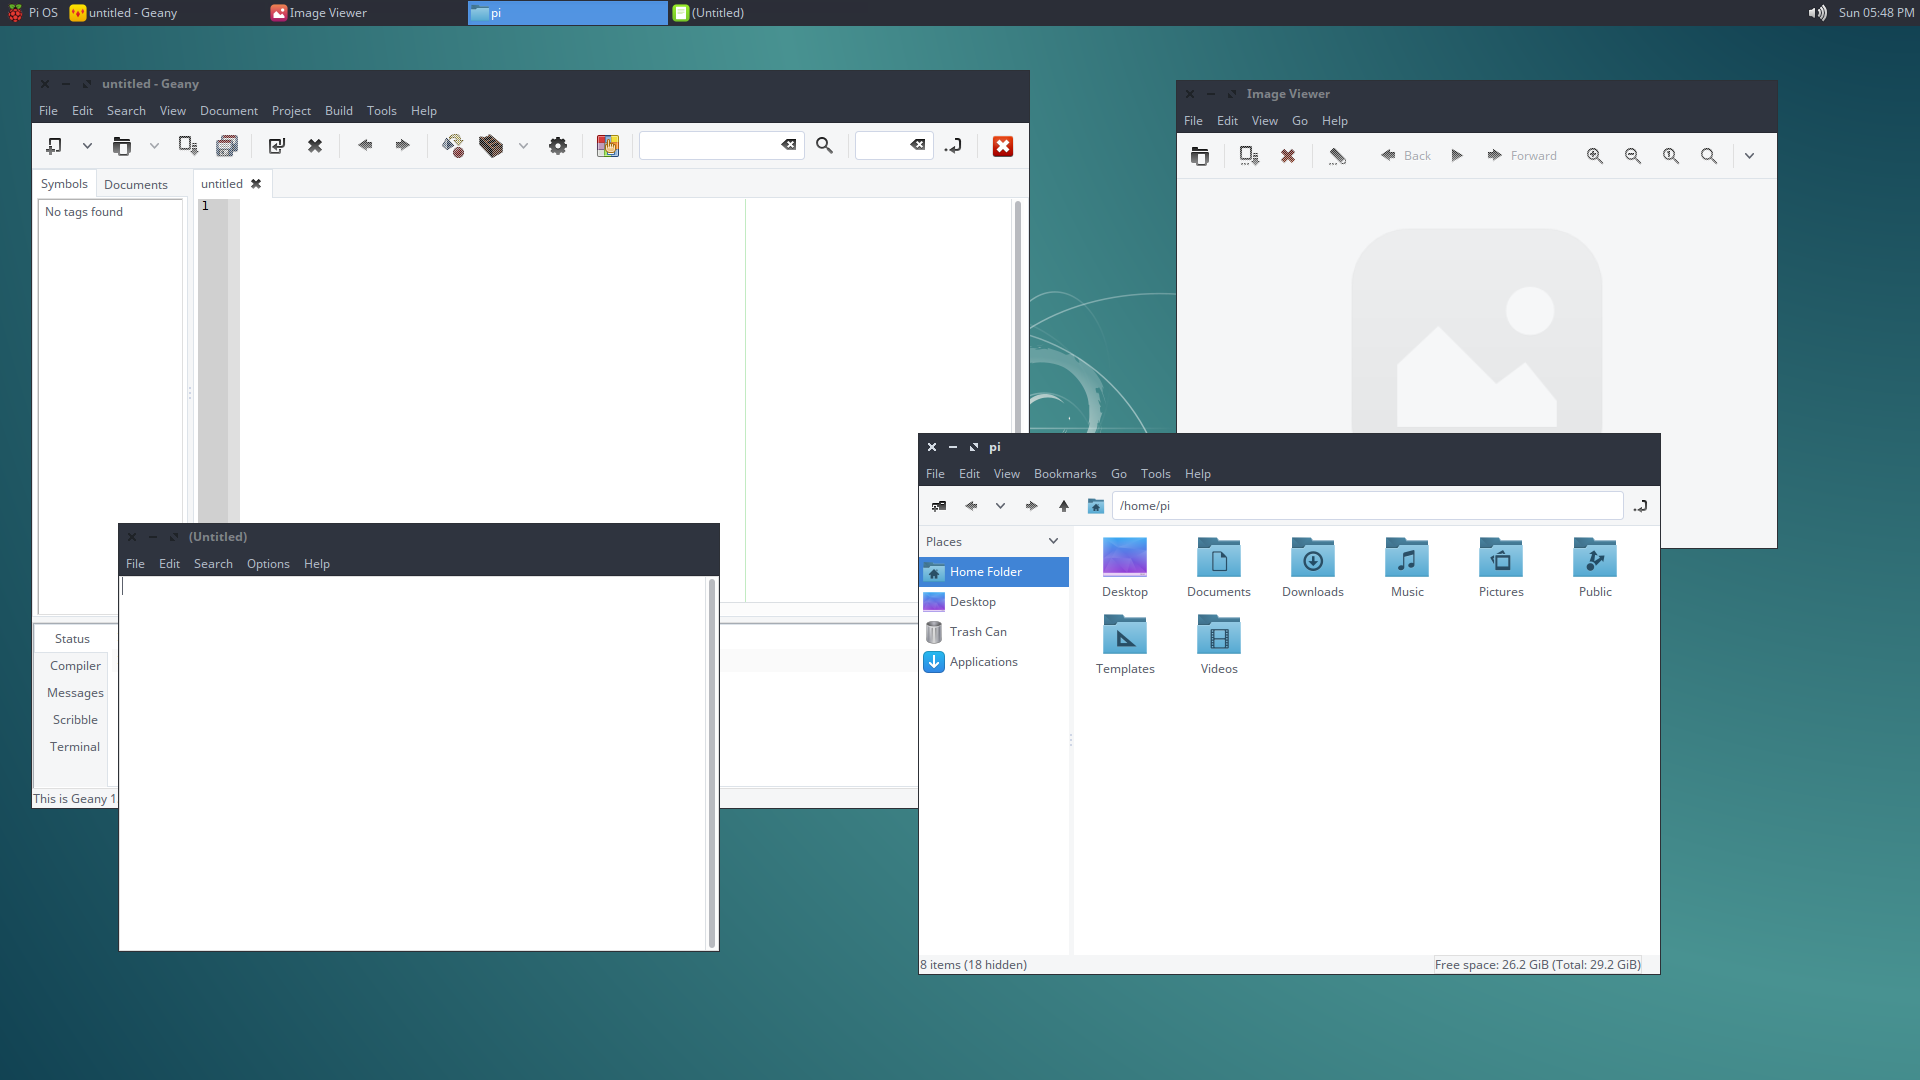Expand the Open recent dropdown arrow in Geany
The width and height of the screenshot is (1920, 1080).
pos(154,146)
